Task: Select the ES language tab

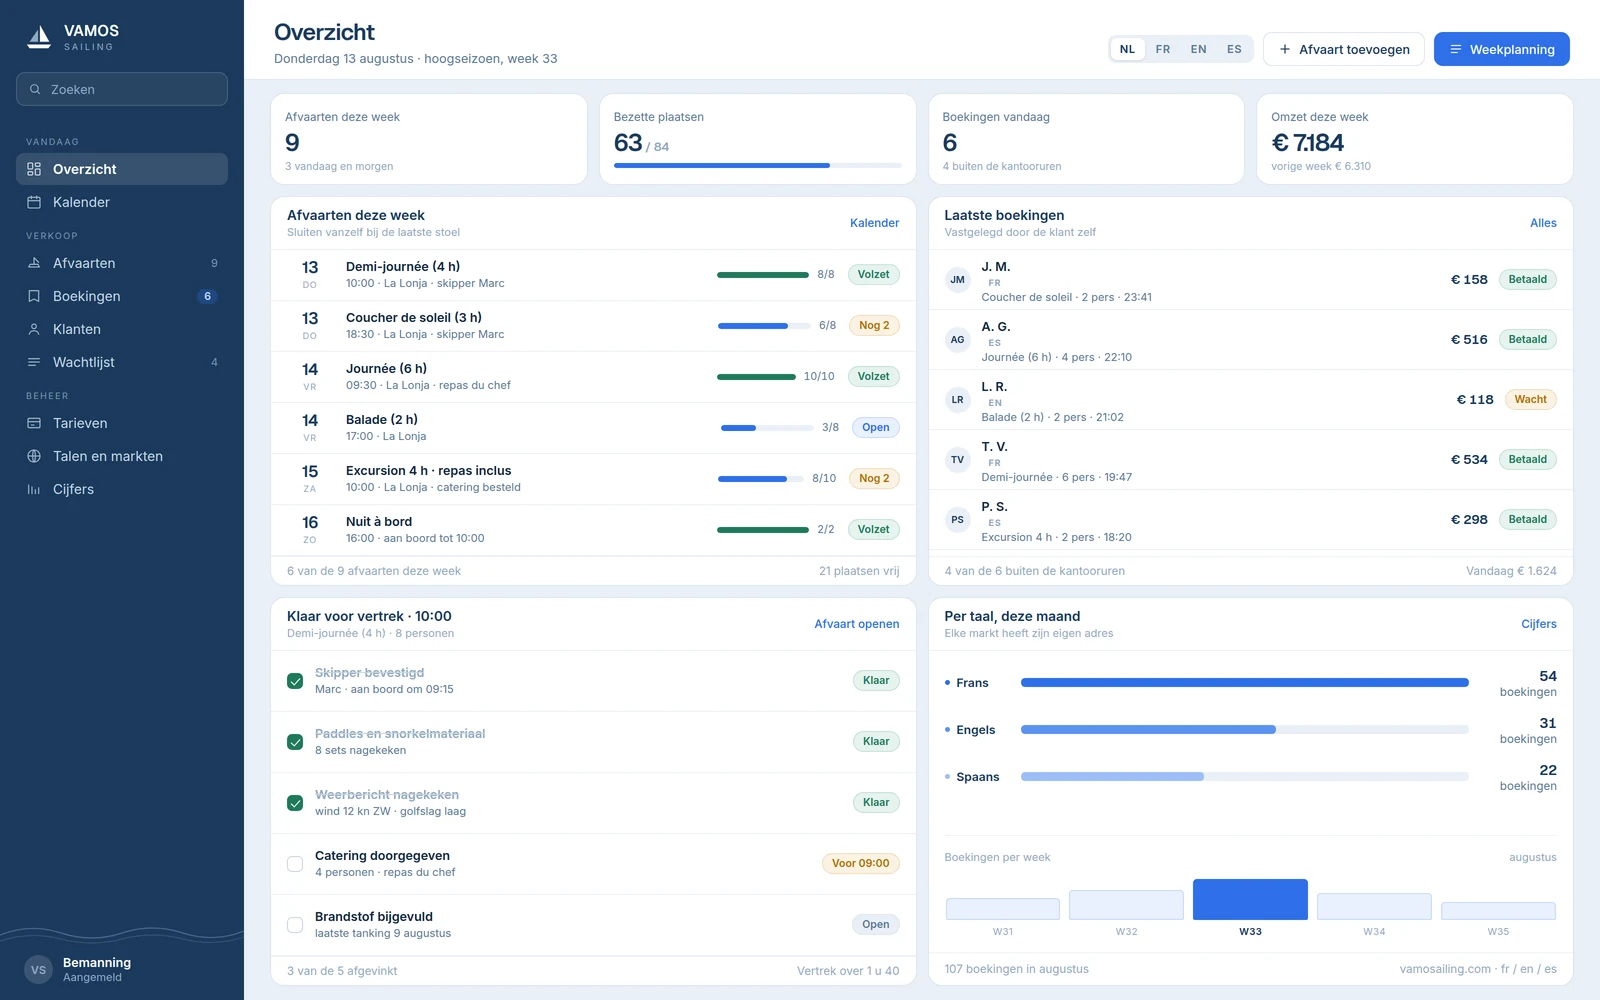Action: (x=1234, y=49)
